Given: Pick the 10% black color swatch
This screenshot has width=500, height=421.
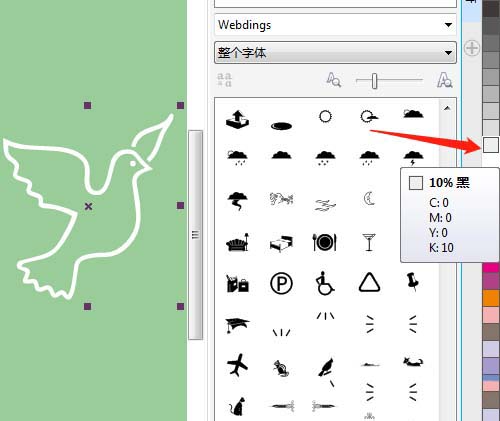Looking at the screenshot, I should click(x=491, y=145).
